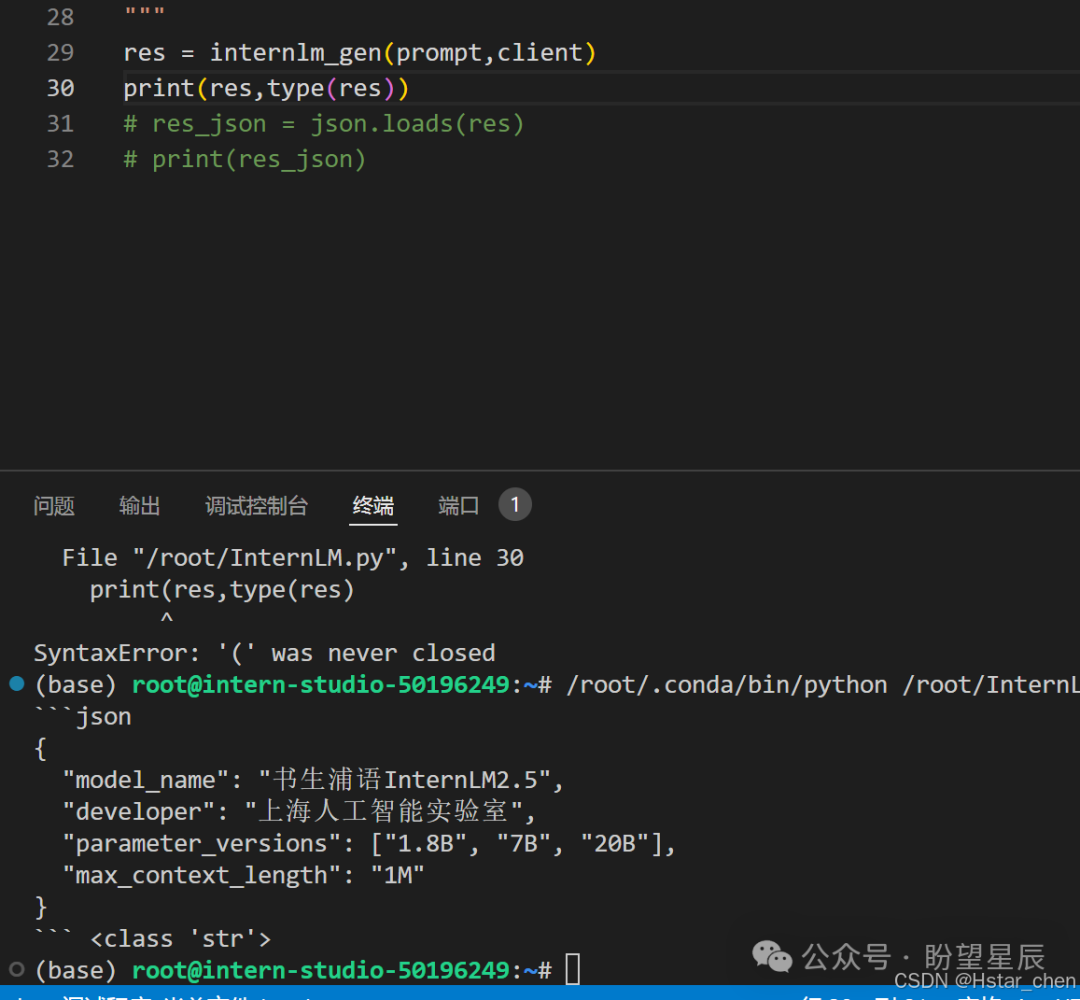1080x1000 pixels.
Task: Click the terminal cursor at the last prompt
Action: click(572, 969)
